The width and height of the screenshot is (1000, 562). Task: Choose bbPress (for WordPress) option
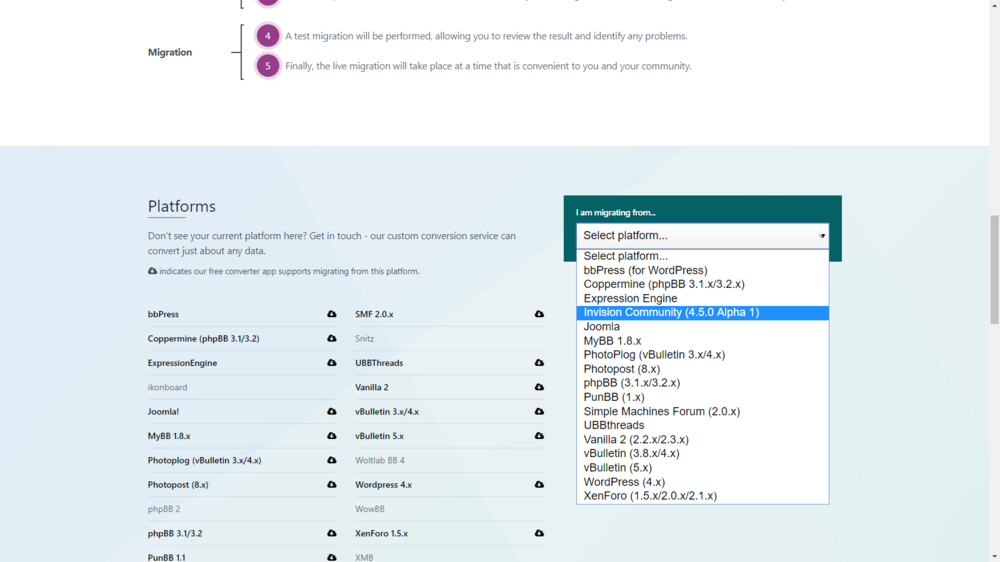[x=645, y=270]
